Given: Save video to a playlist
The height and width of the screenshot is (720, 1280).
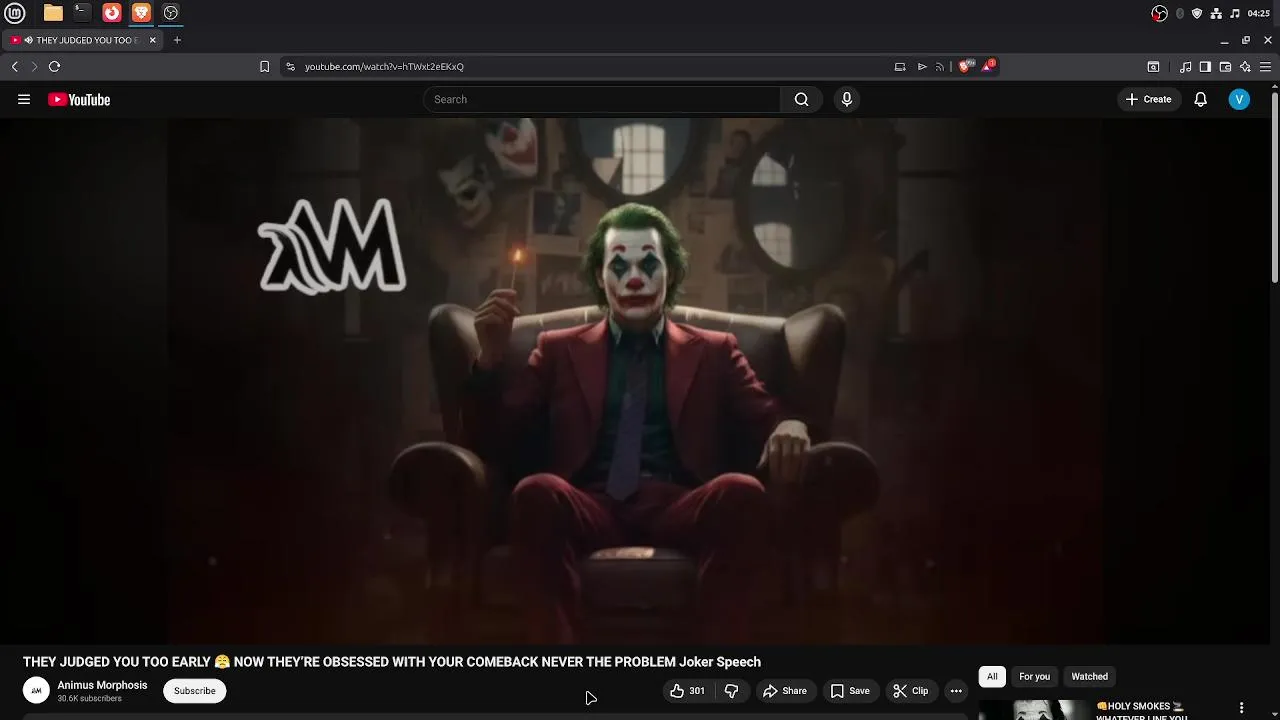Looking at the screenshot, I should [850, 691].
